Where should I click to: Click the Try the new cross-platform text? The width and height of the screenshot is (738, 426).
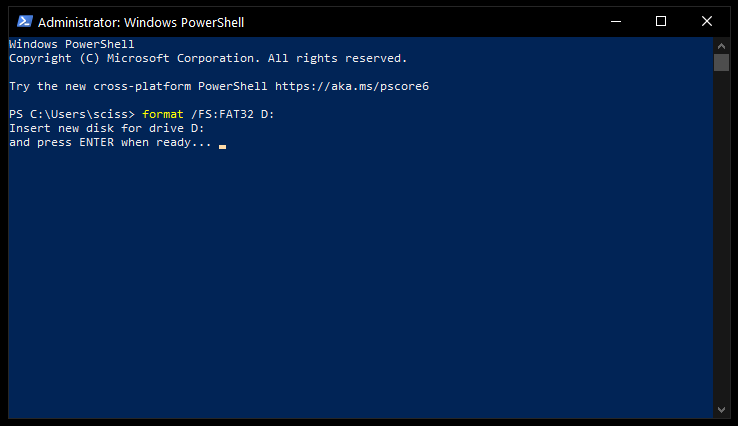(x=100, y=86)
